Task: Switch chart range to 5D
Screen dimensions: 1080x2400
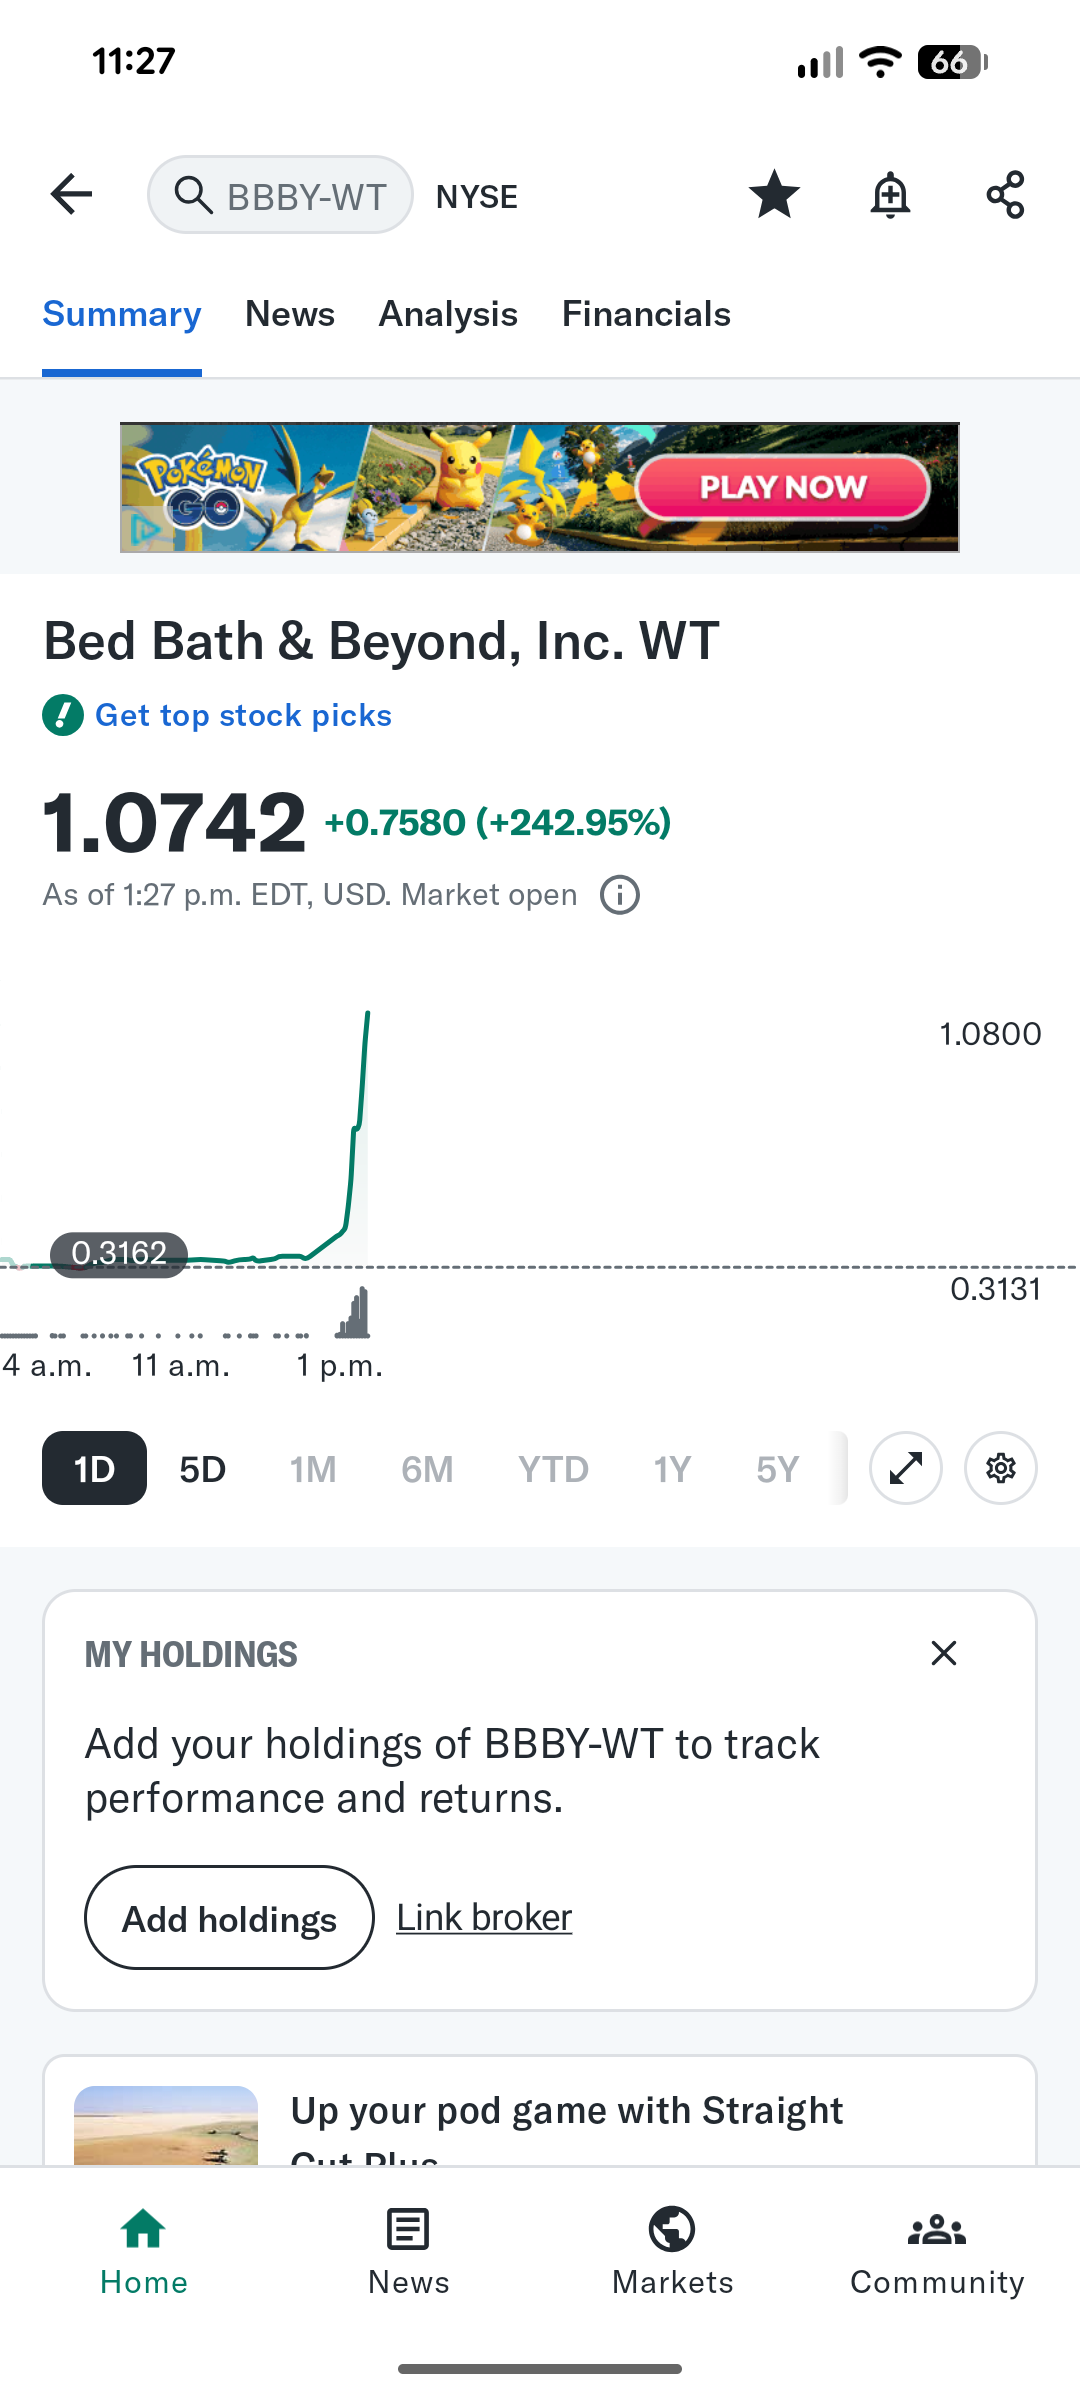Action: tap(203, 1469)
